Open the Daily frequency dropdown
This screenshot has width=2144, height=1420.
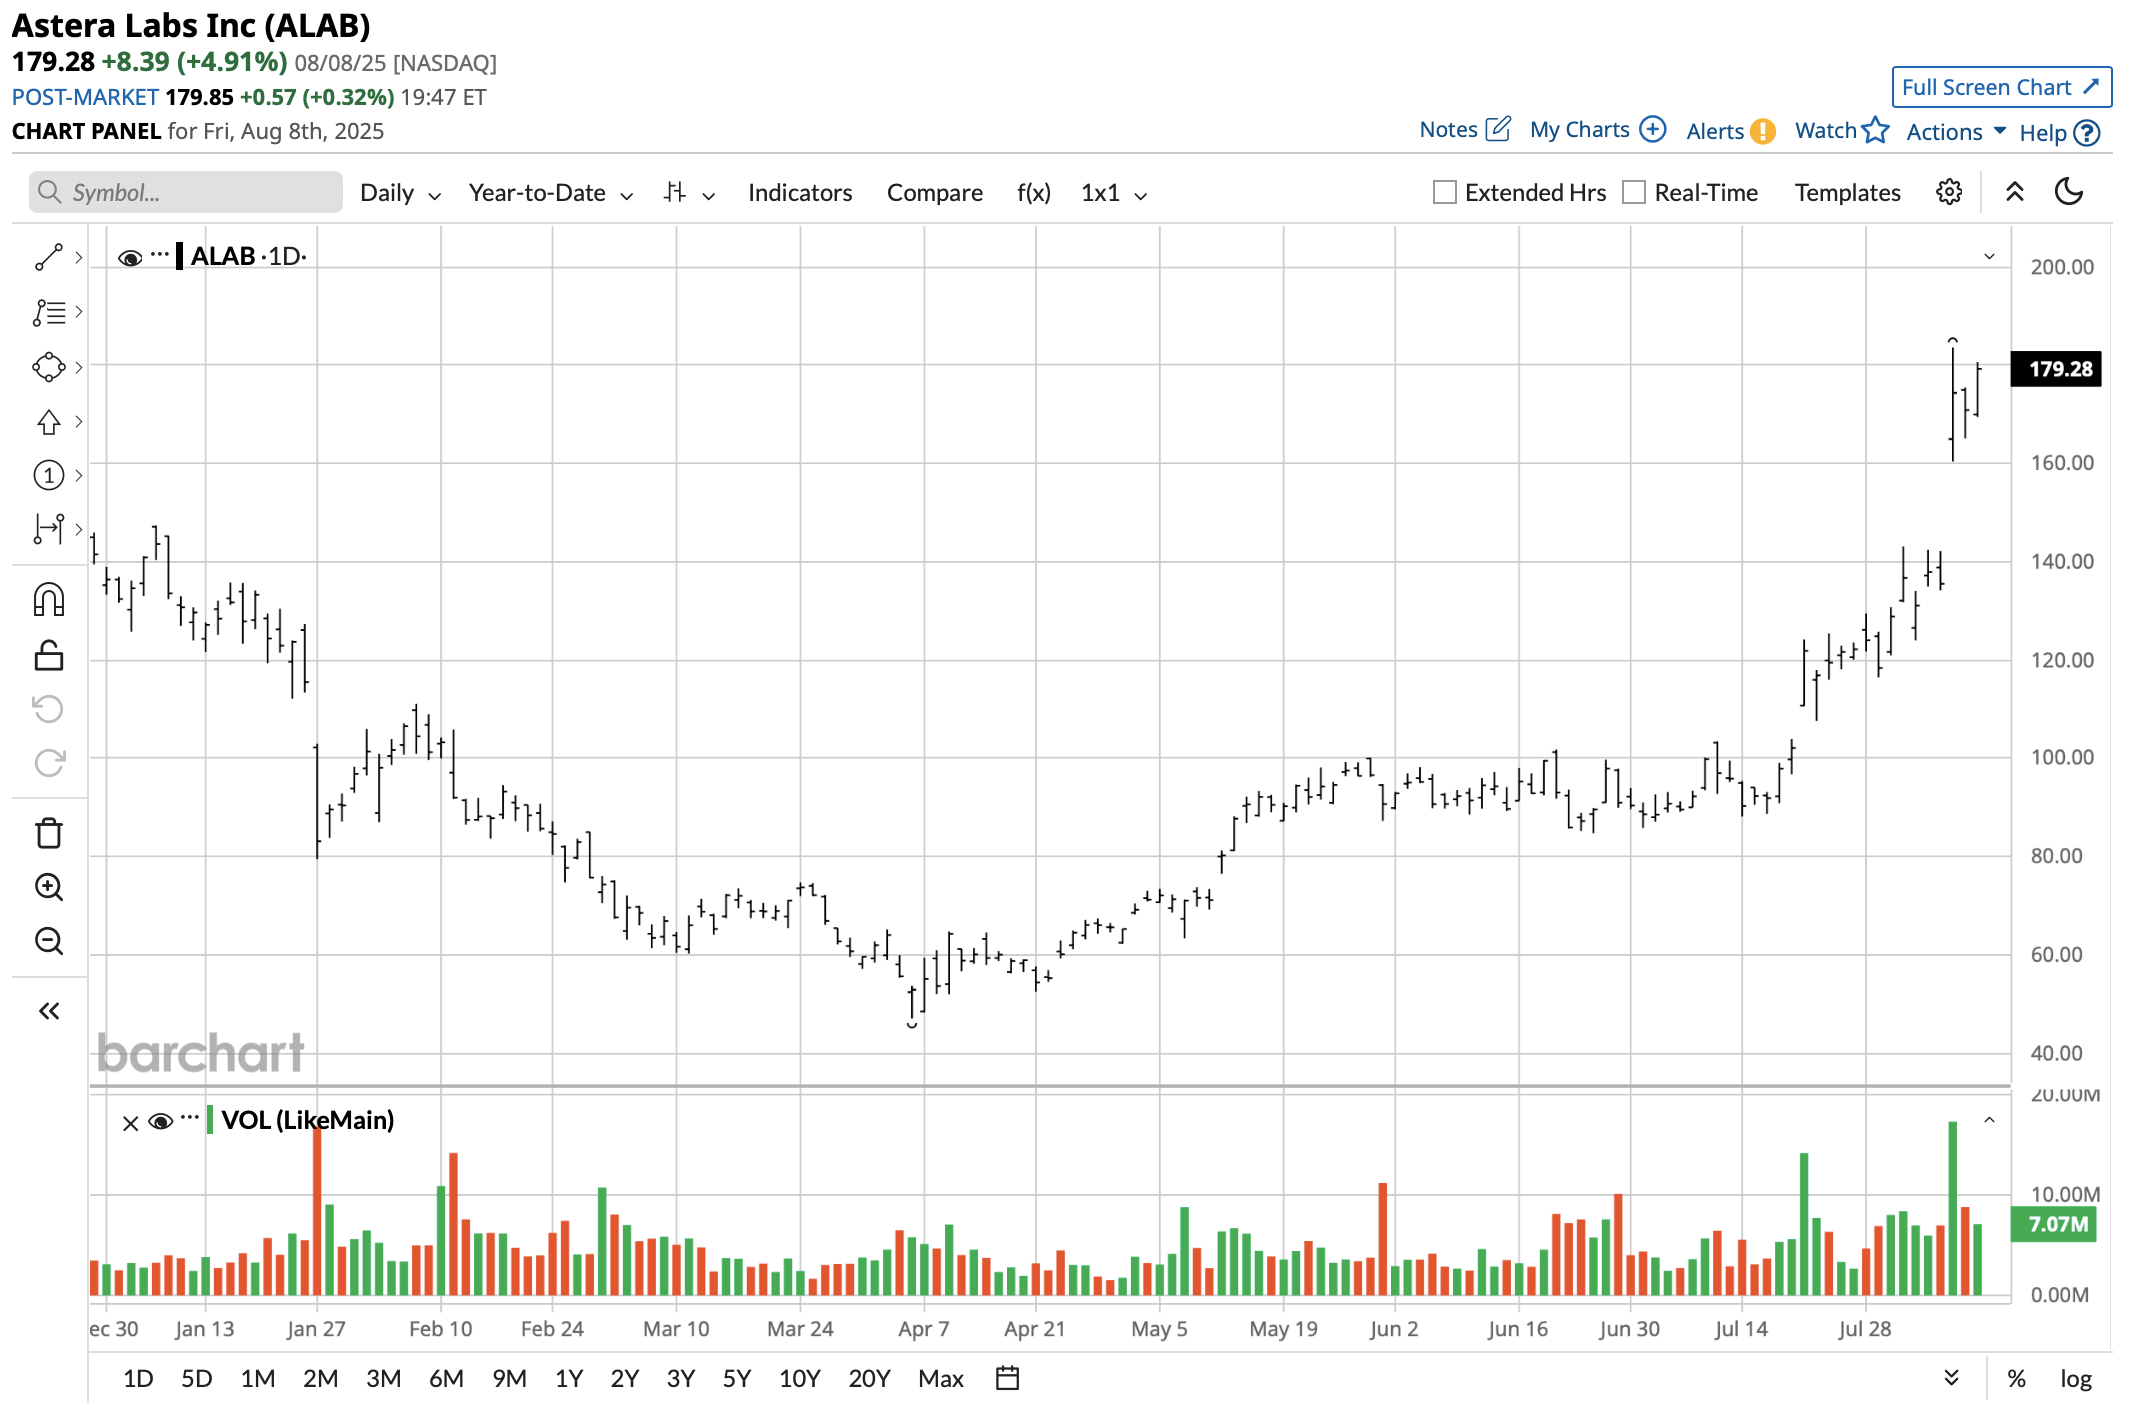coord(400,193)
